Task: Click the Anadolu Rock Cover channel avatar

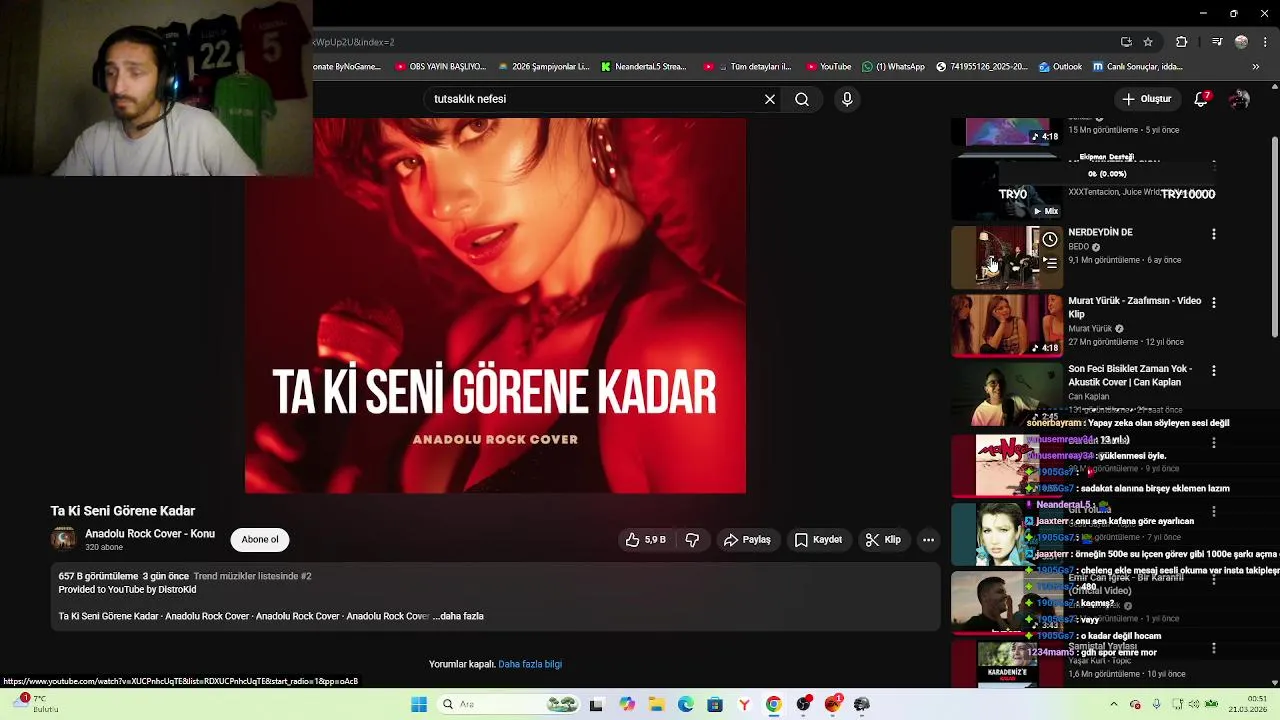Action: 63,540
